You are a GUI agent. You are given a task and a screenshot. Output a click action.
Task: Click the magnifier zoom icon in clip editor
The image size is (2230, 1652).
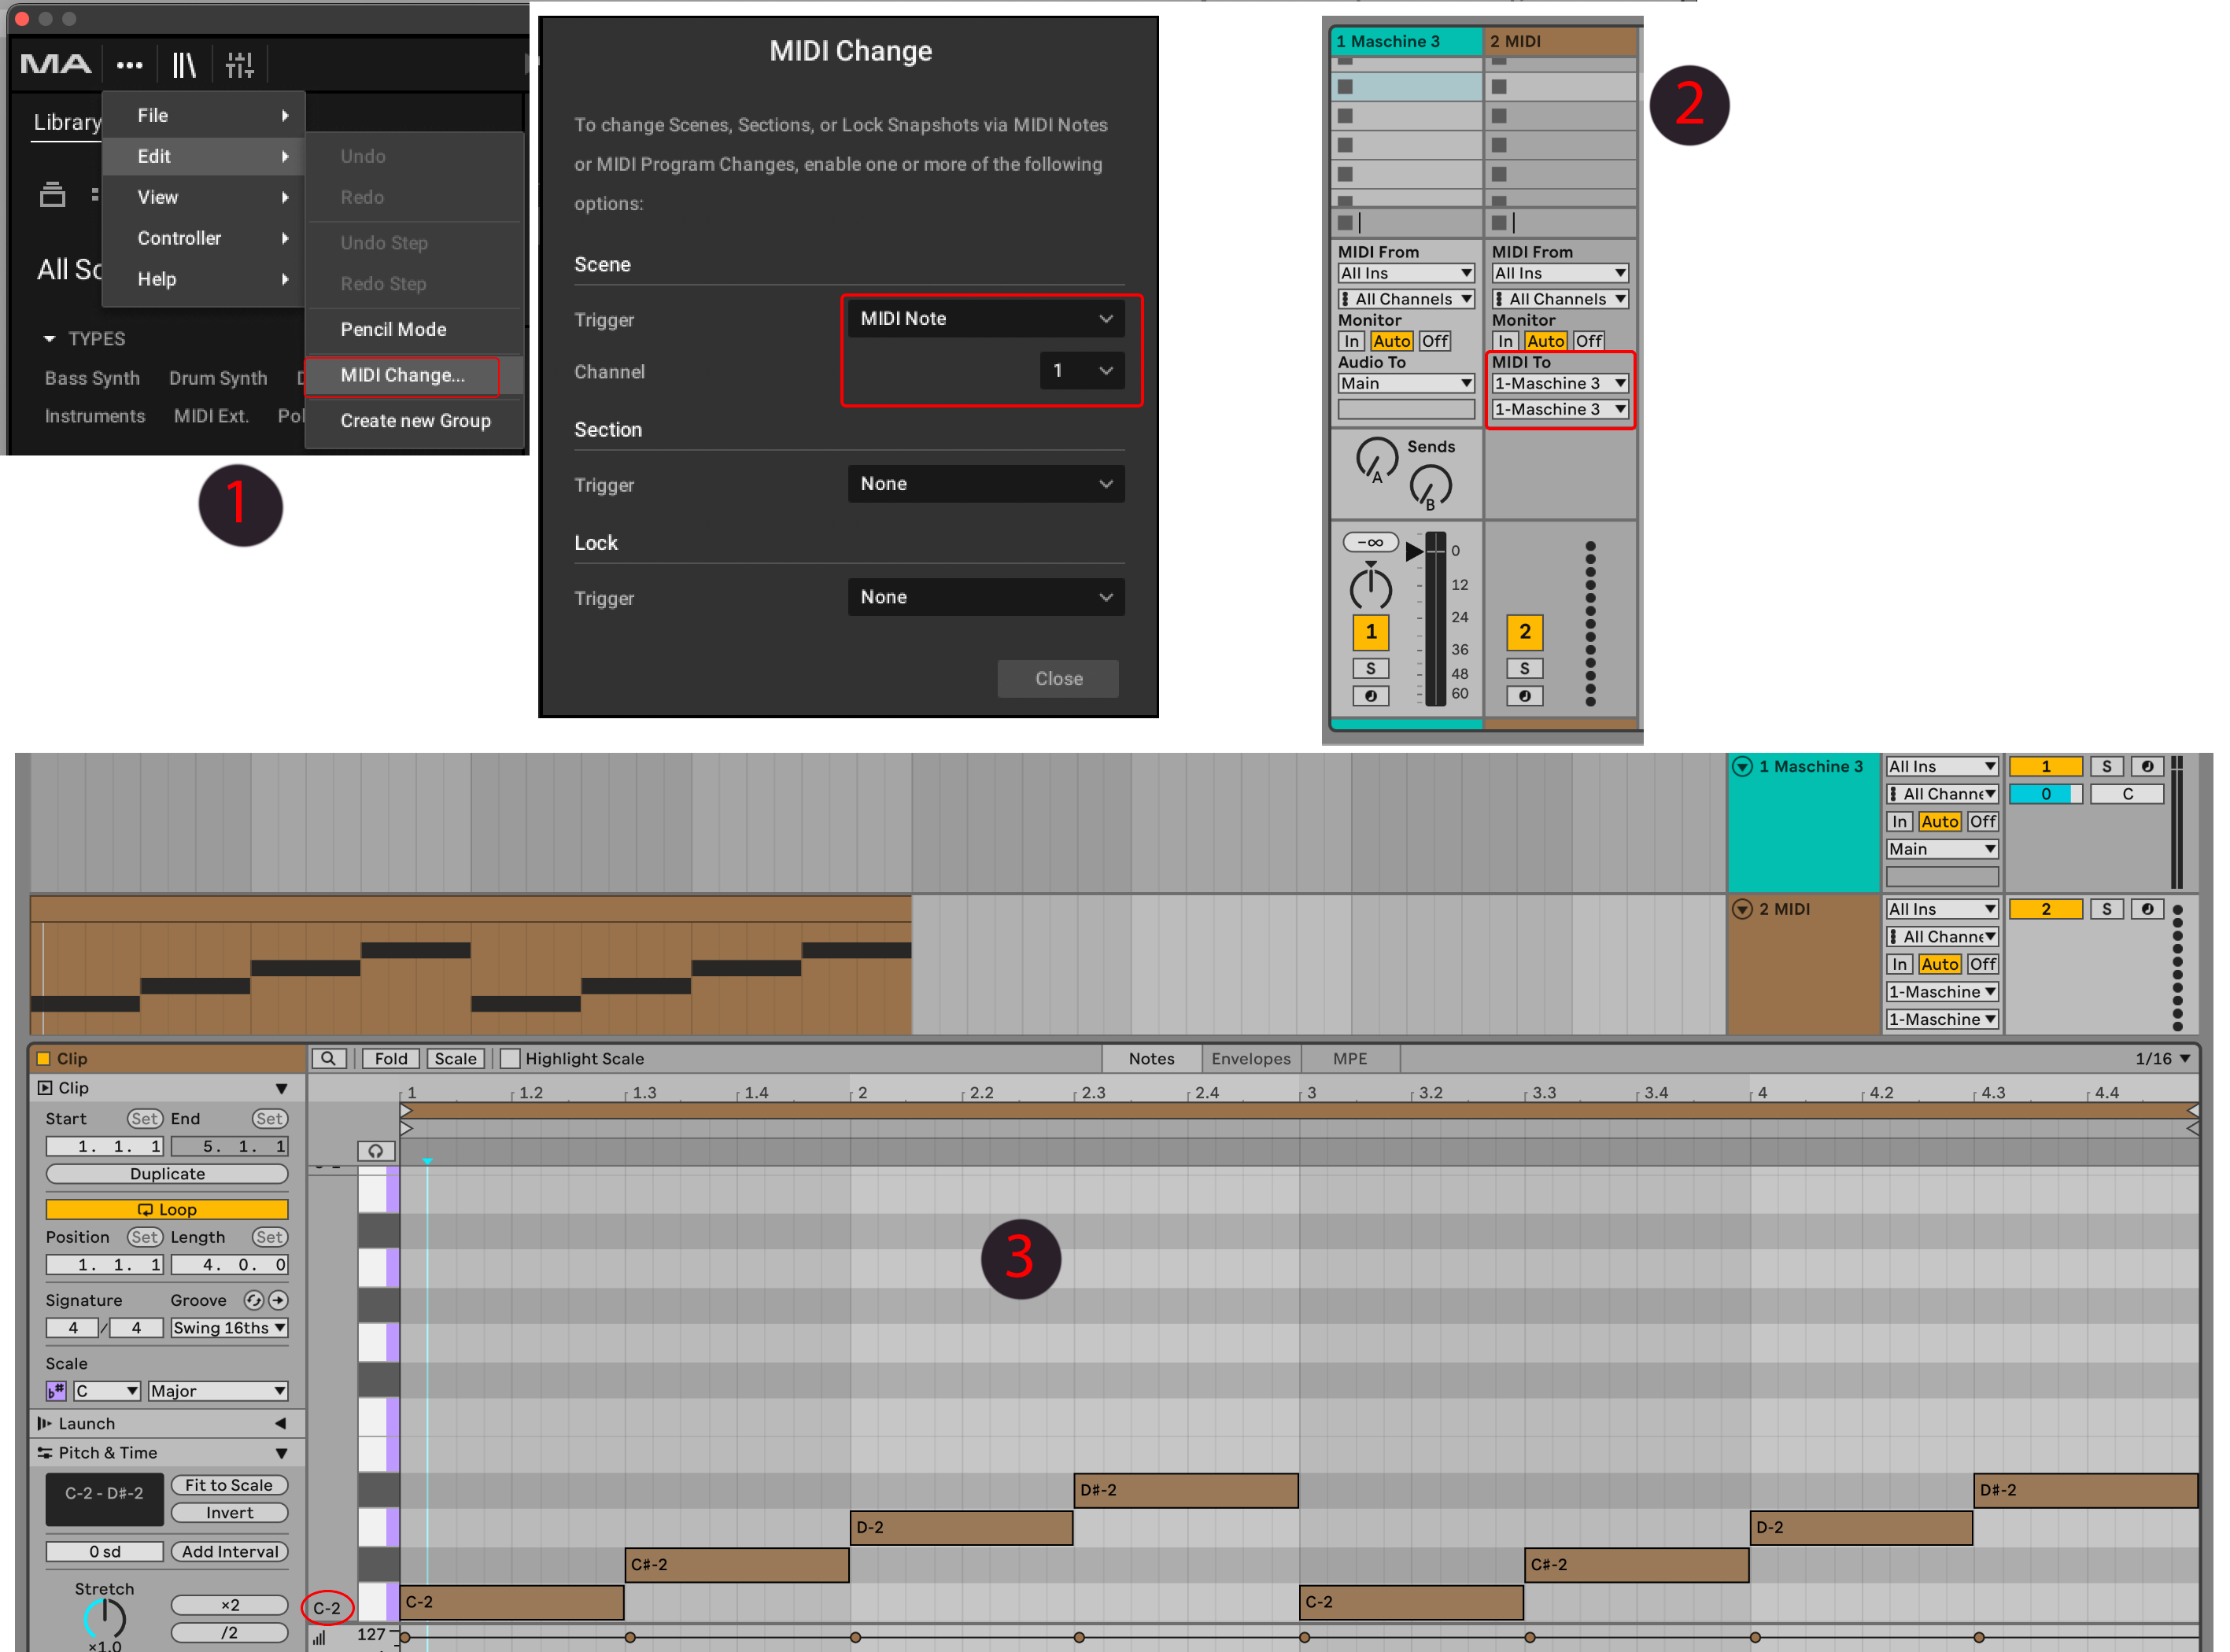328,1058
